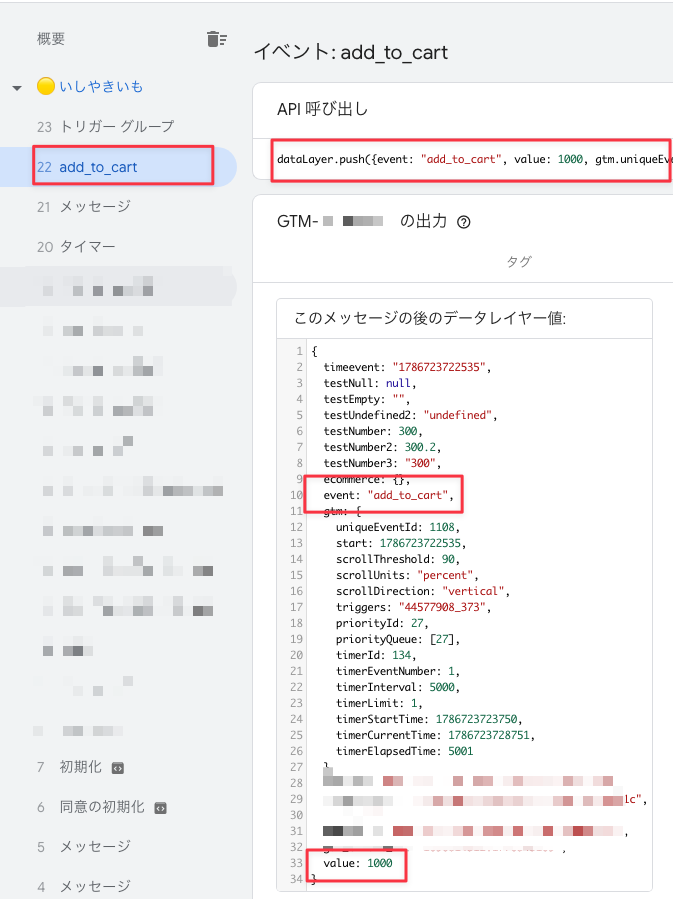This screenshot has height=899, width=673.
Task: Click the timerCurrentTime value line
Action: (x=435, y=736)
